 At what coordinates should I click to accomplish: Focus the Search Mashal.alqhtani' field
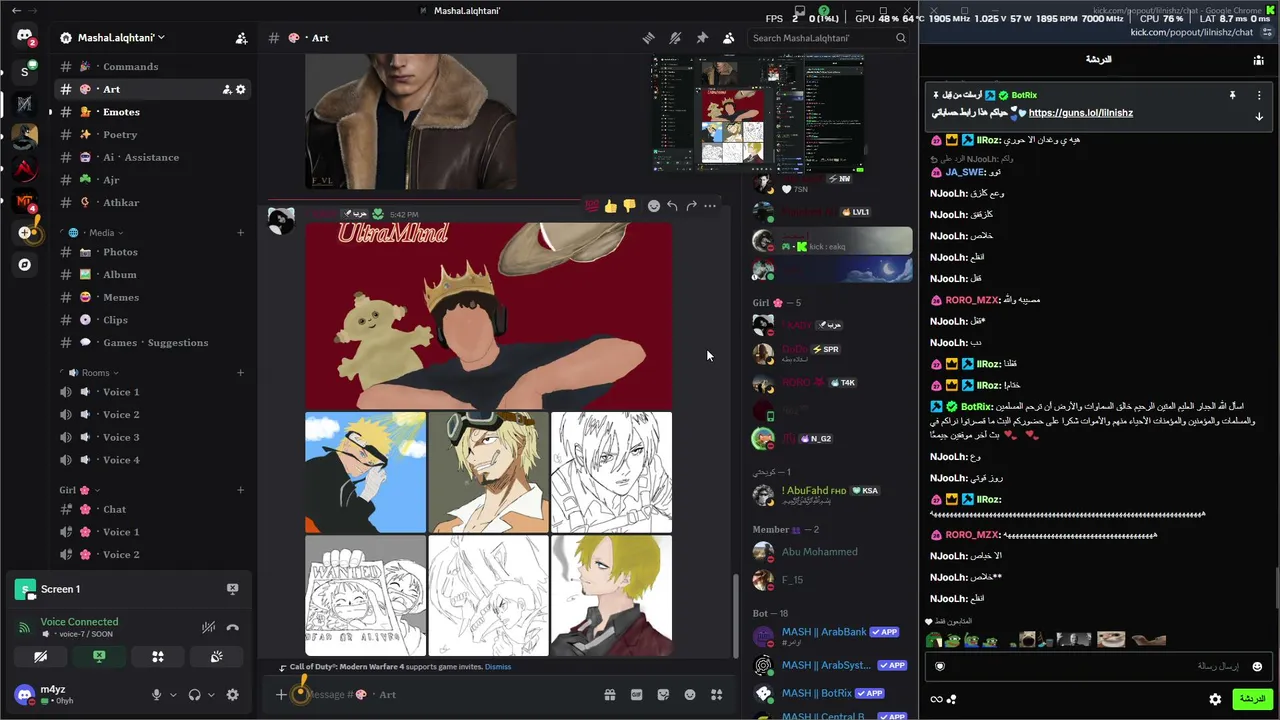829,38
